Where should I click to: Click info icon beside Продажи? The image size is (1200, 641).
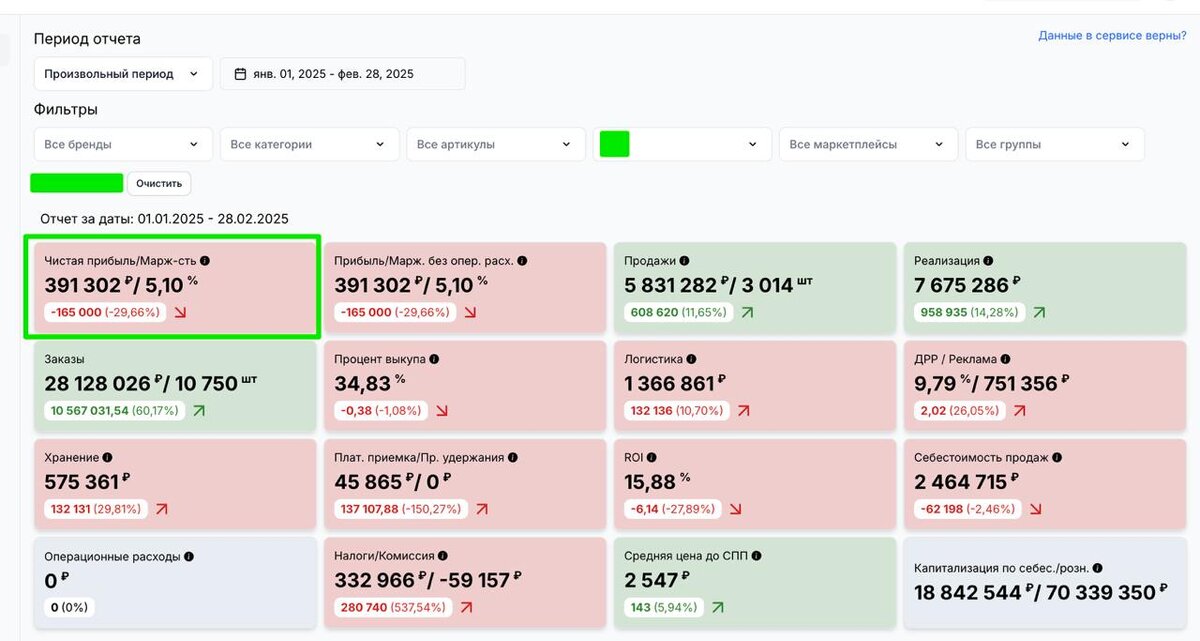click(684, 261)
